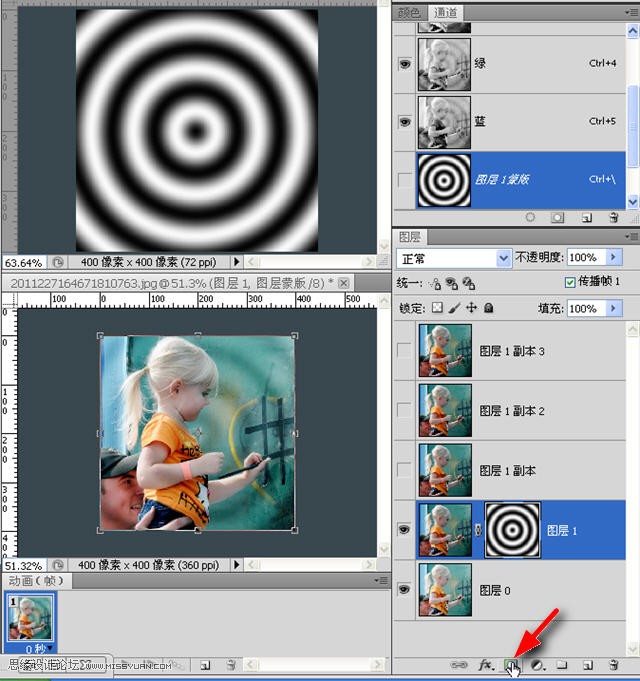The image size is (640, 681).
Task: Show the 图层 1 副本 layer
Action: (x=404, y=470)
